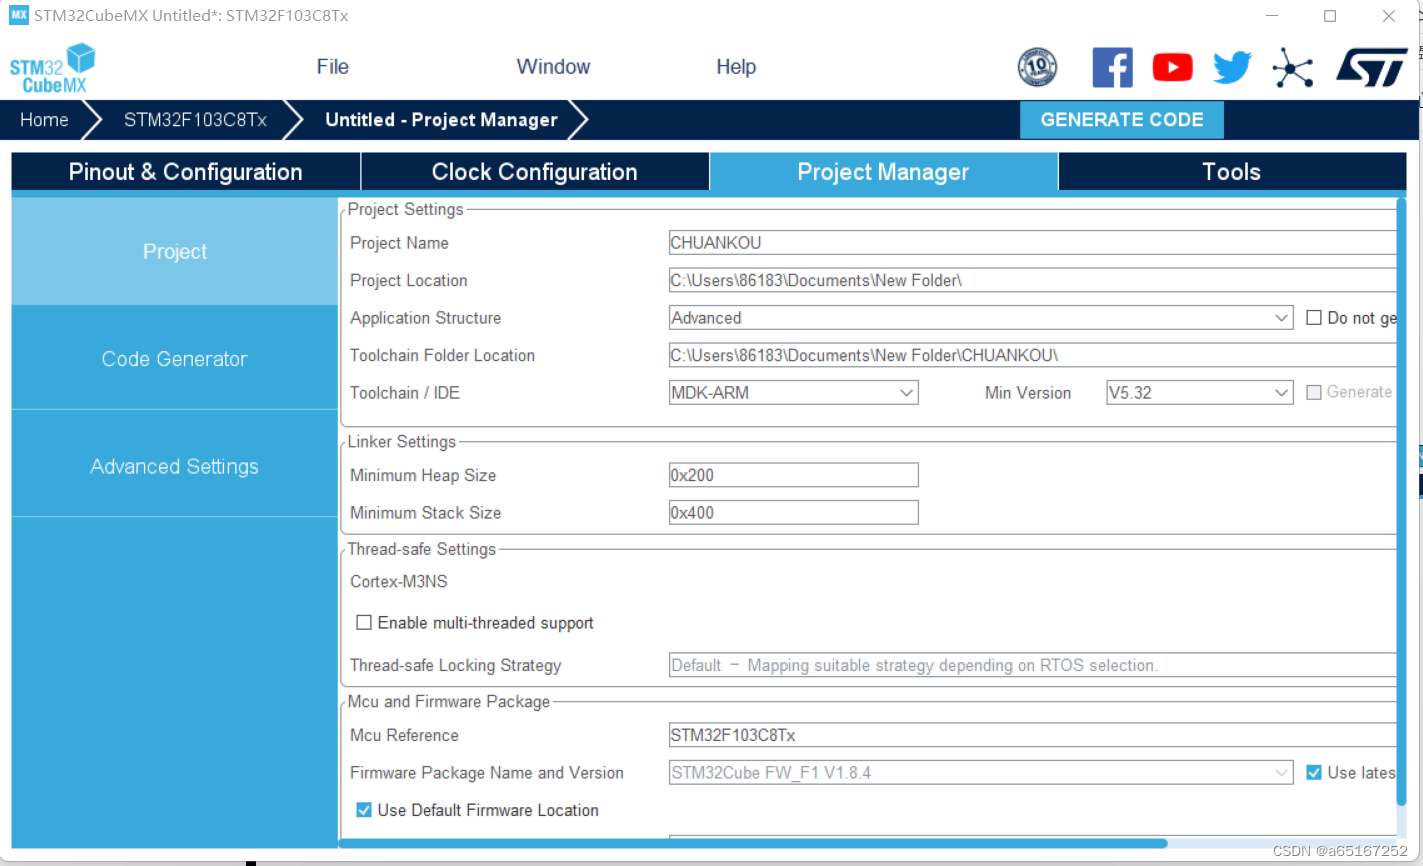The width and height of the screenshot is (1423, 866).
Task: Switch to Pinout & Configuration tab
Action: click(185, 172)
